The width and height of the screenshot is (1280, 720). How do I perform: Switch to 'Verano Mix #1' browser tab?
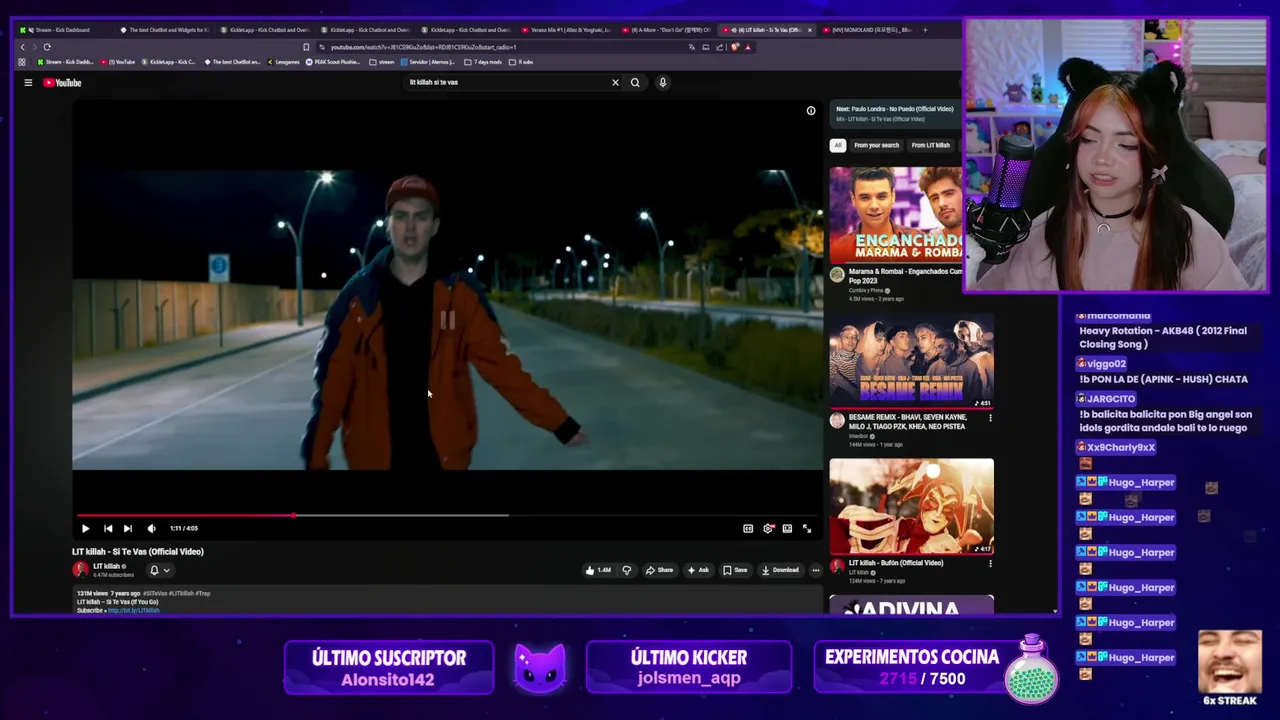(566, 30)
